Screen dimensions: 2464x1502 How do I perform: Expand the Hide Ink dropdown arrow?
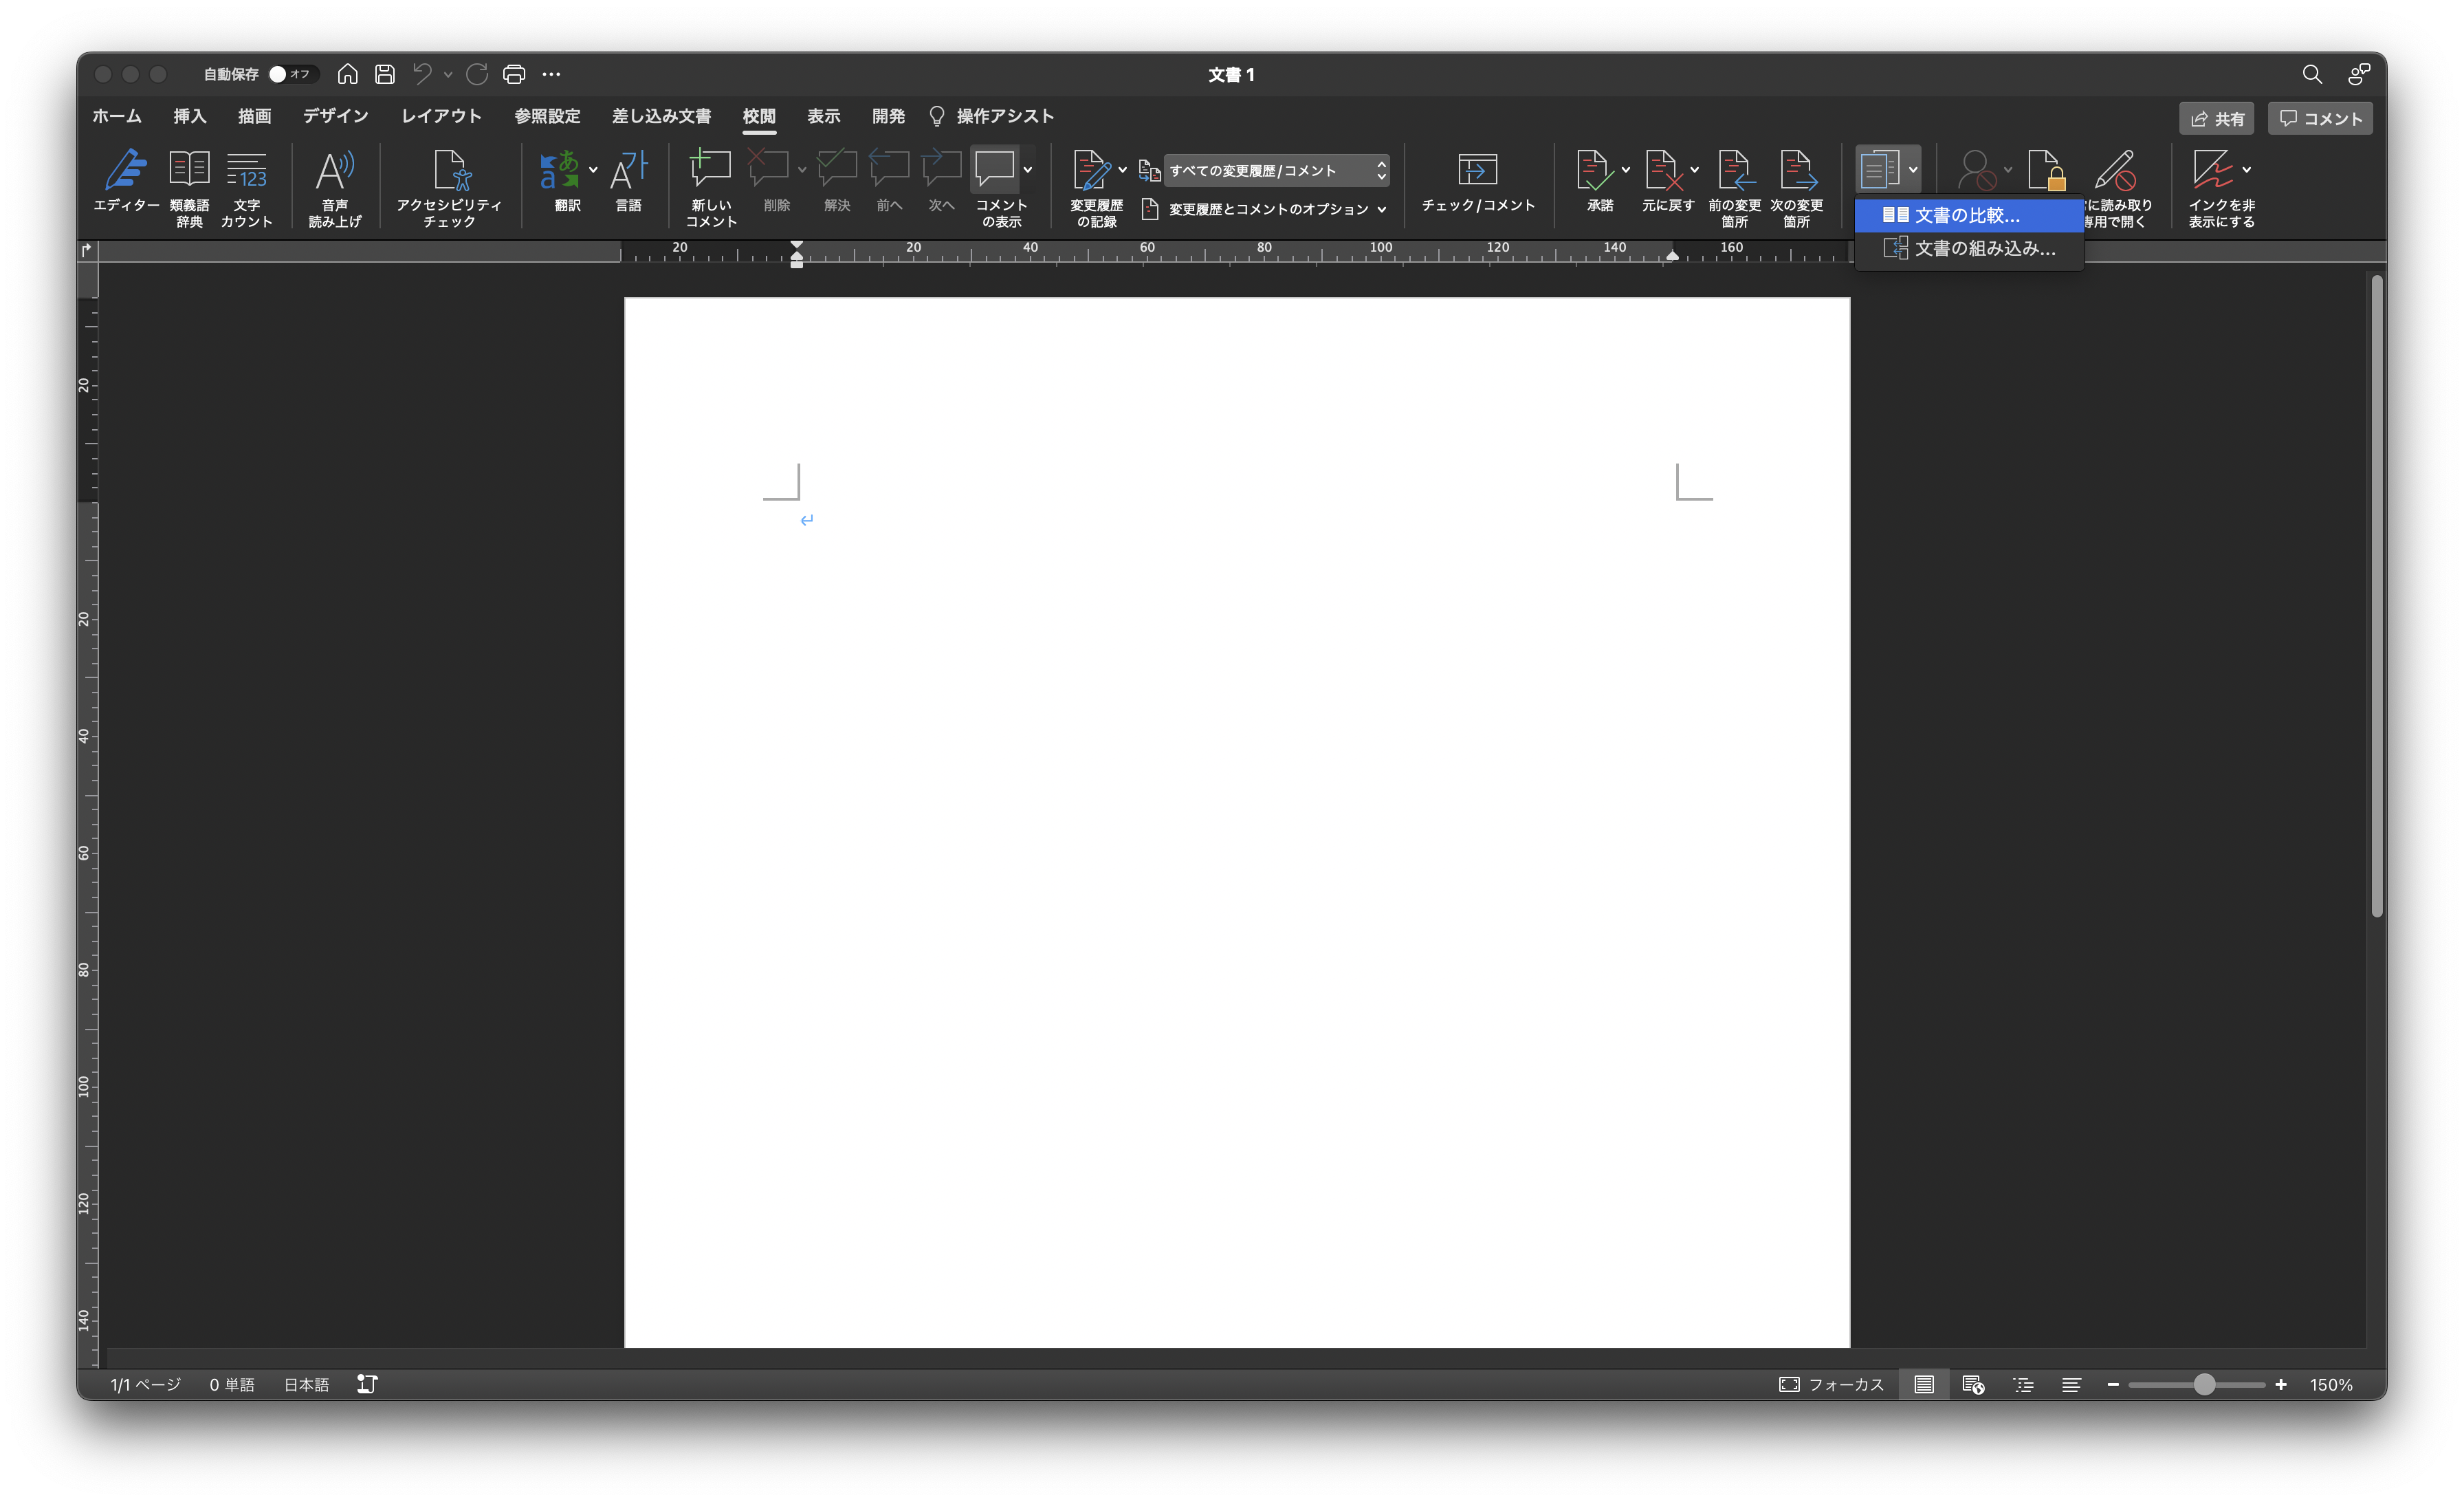(2246, 170)
